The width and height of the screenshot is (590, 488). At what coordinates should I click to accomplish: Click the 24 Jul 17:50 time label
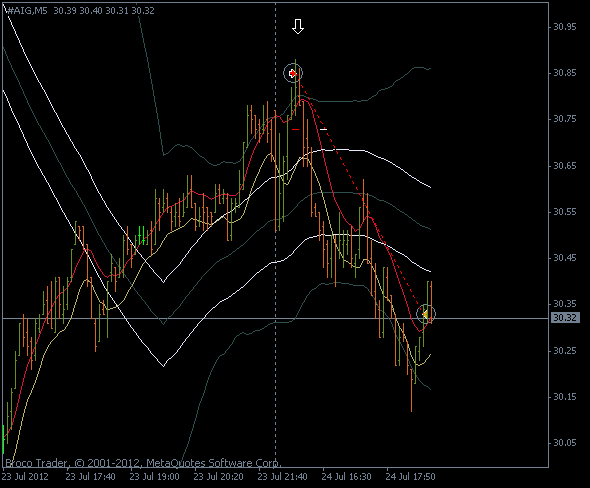pos(410,477)
